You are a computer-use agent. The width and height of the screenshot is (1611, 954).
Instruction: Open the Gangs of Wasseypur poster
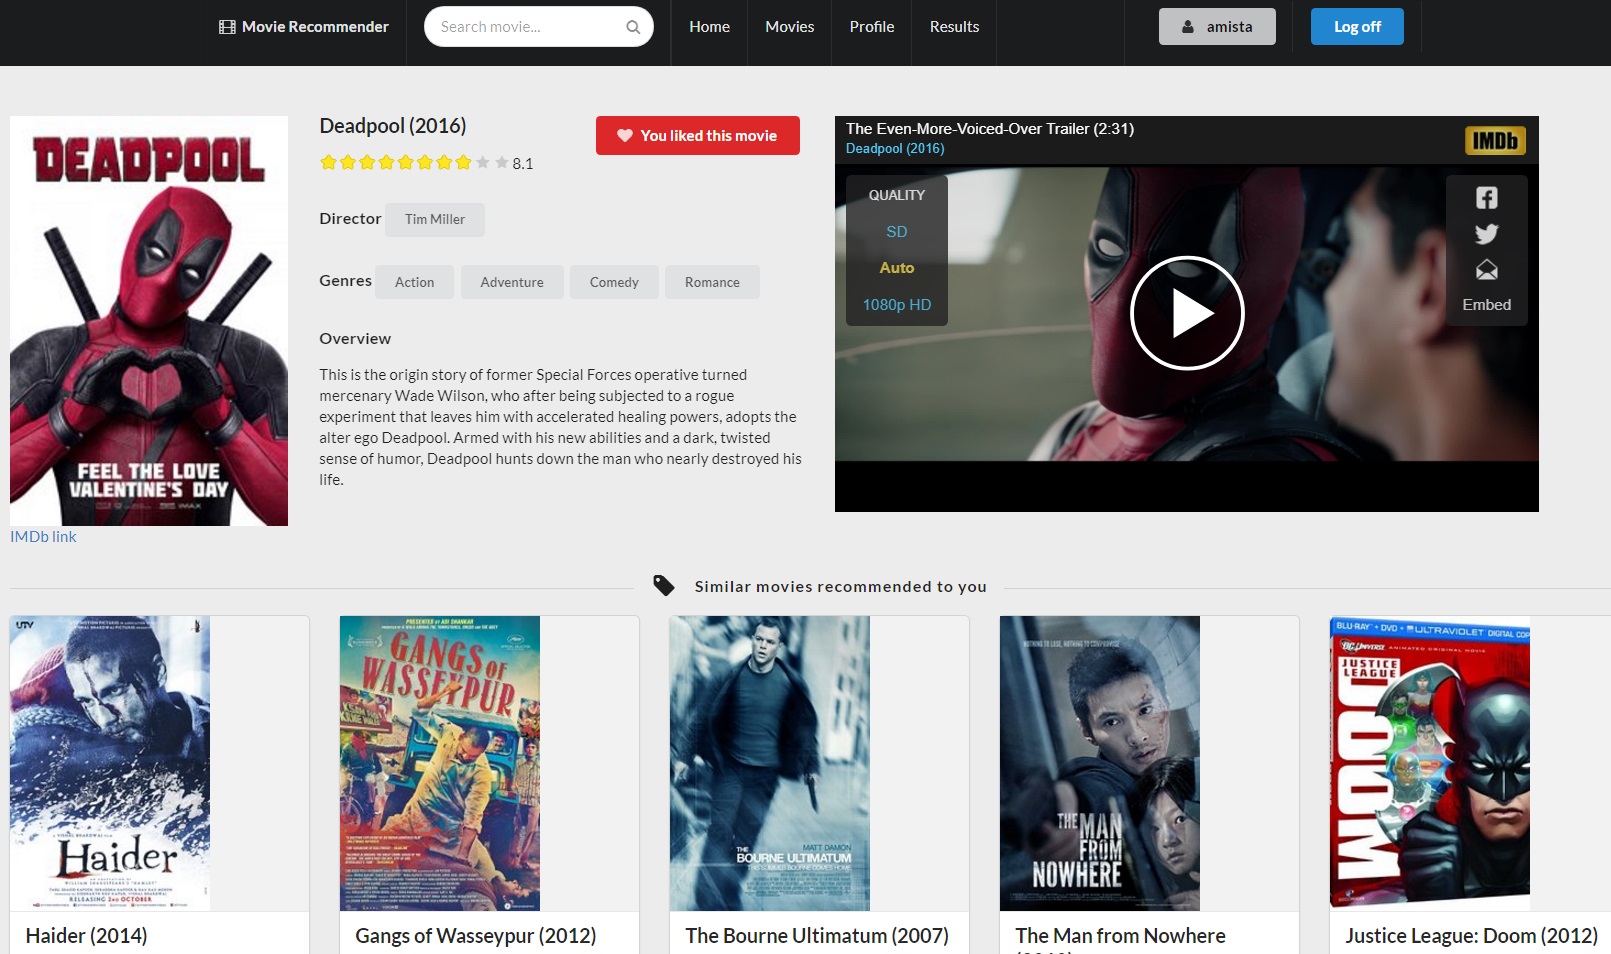point(440,763)
